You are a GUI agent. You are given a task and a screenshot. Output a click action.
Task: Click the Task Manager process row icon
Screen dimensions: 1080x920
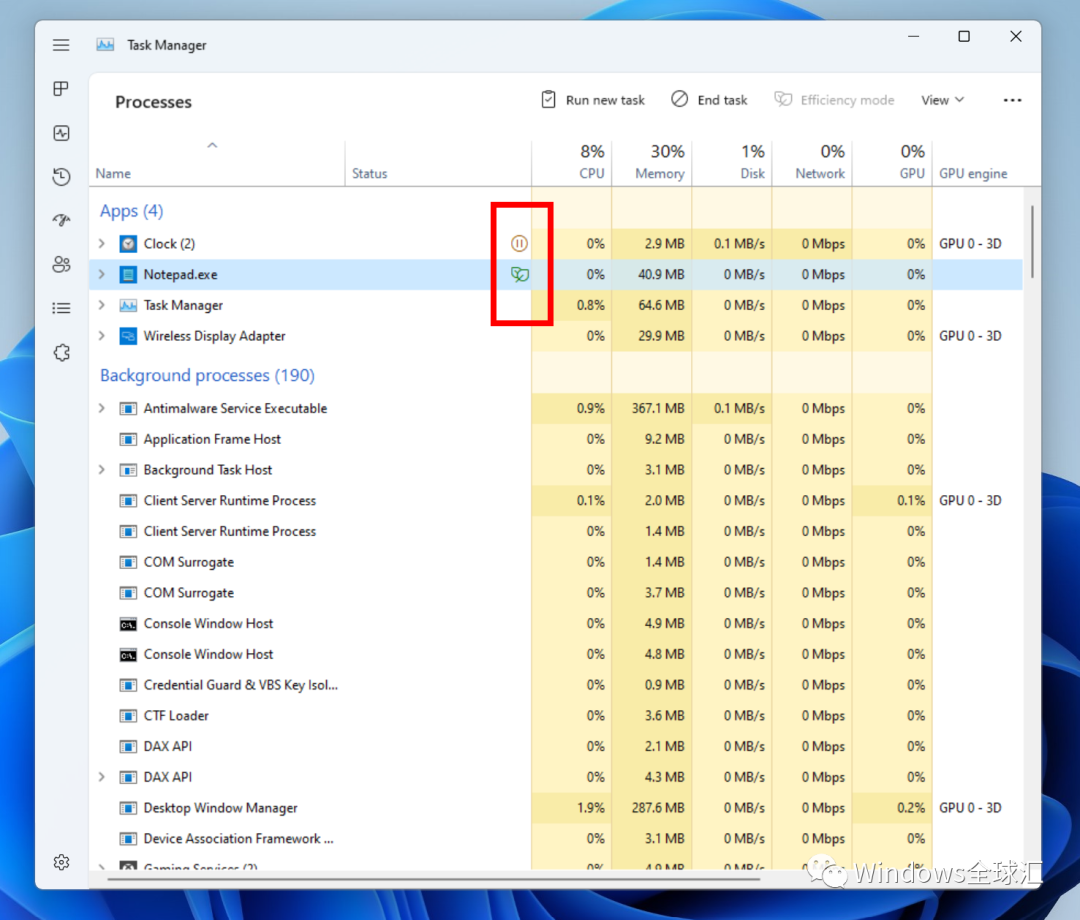tap(128, 305)
